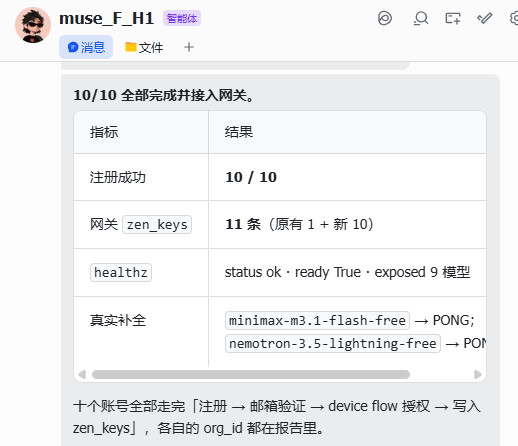The image size is (518, 446).
Task: Open muse_F_H1 avatar picture
Action: point(33,25)
